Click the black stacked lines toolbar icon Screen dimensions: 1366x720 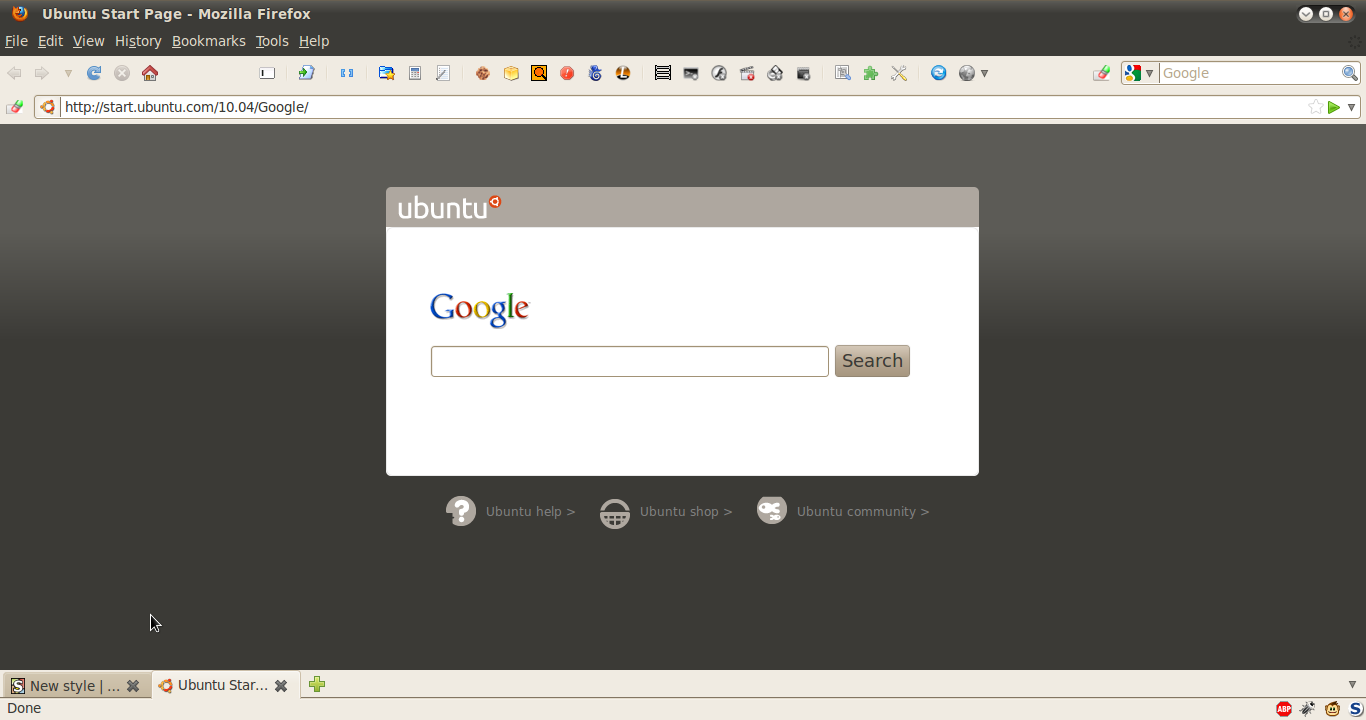663,73
